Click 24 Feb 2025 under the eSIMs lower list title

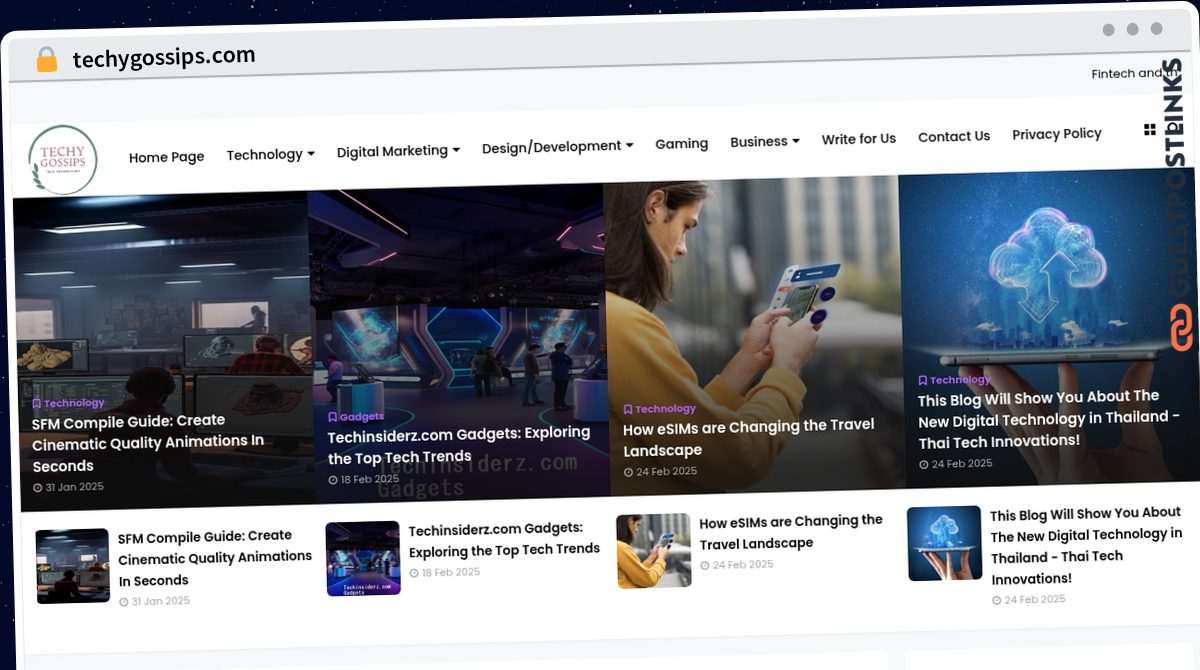point(743,565)
